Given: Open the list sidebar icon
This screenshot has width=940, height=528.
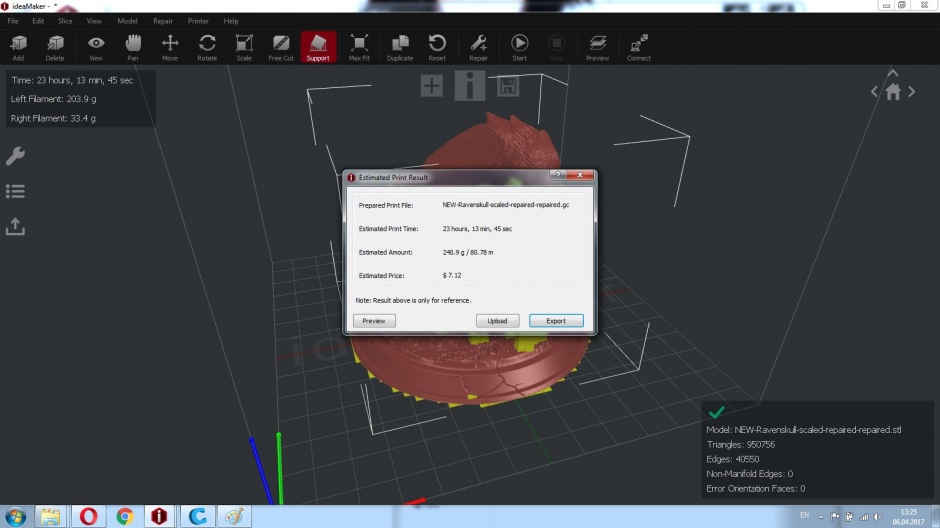Looking at the screenshot, I should pos(15,191).
